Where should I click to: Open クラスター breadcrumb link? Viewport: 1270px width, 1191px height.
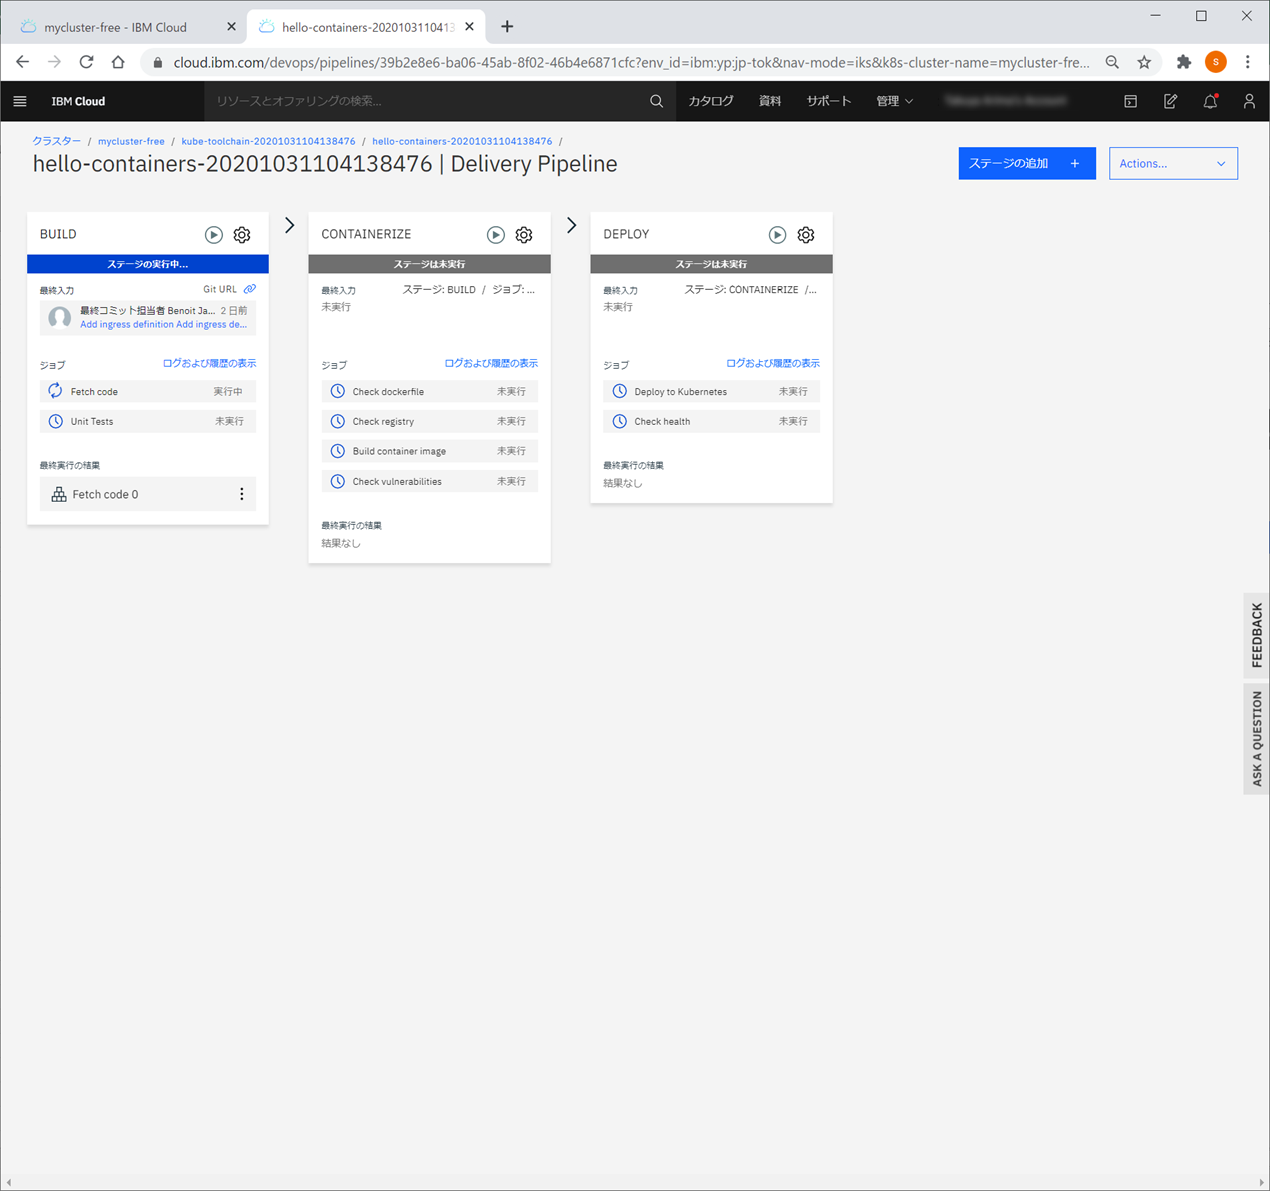(x=57, y=141)
